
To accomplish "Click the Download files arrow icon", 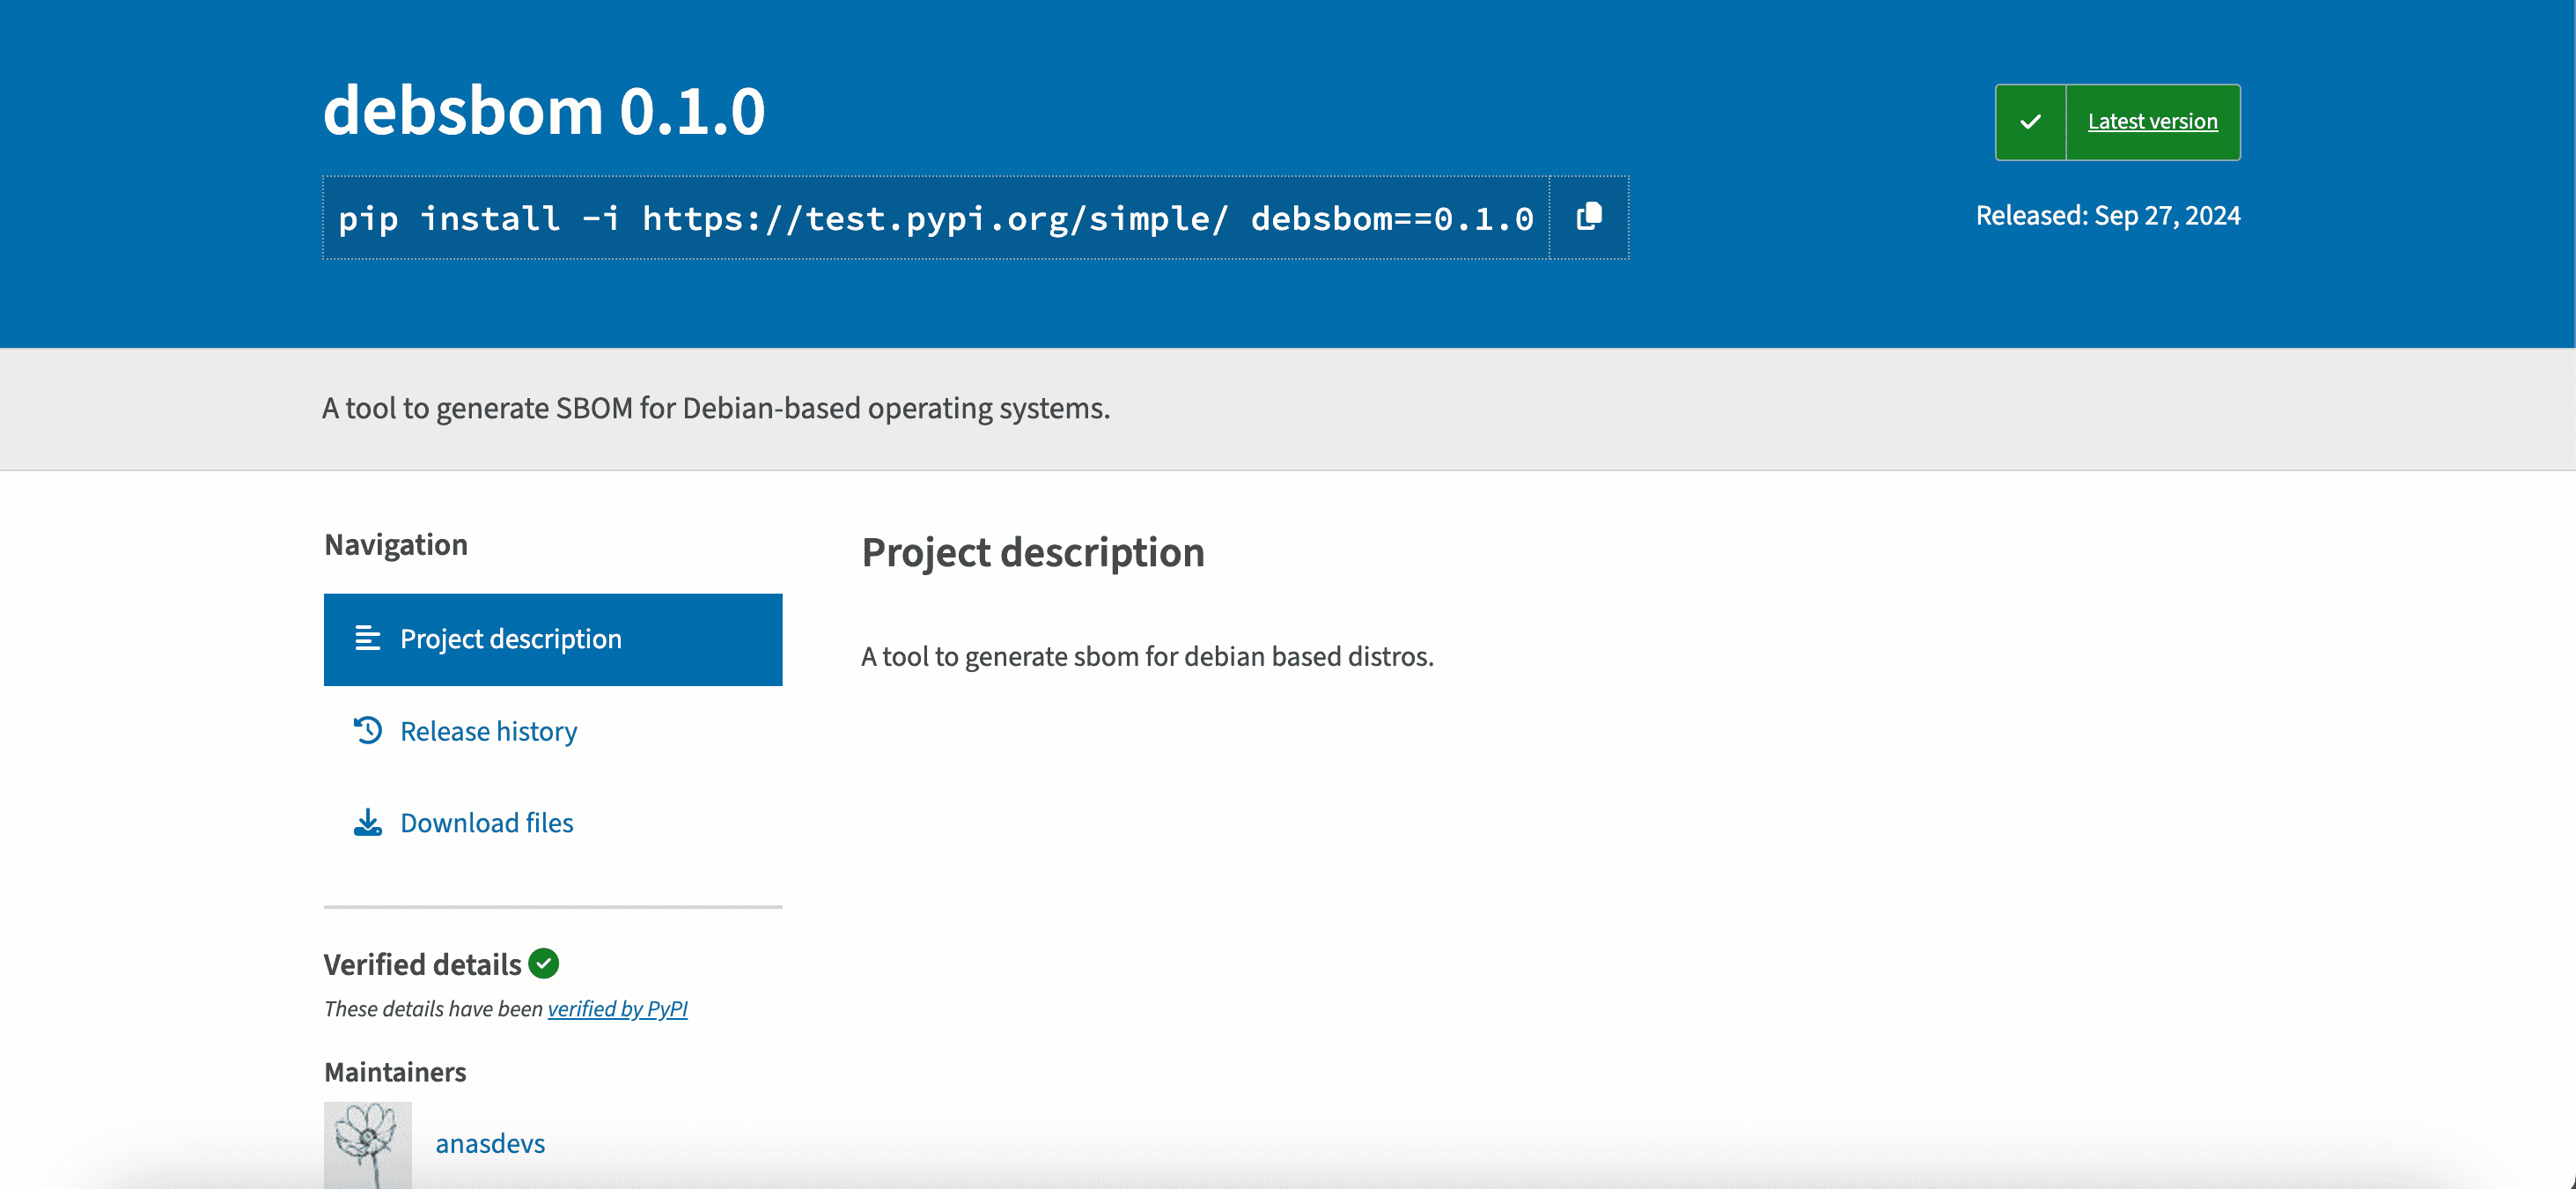I will (x=367, y=822).
